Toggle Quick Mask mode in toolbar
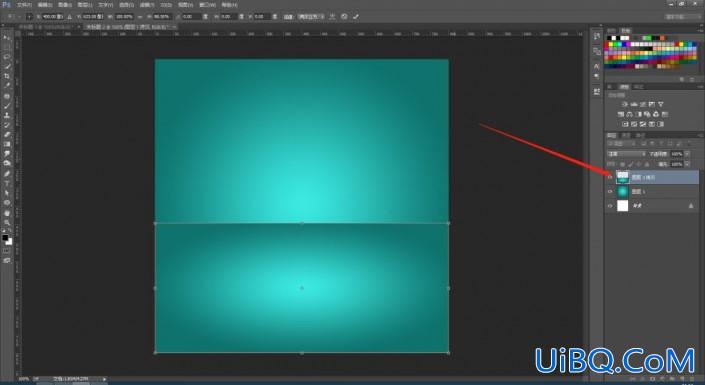This screenshot has width=705, height=385. 6,251
